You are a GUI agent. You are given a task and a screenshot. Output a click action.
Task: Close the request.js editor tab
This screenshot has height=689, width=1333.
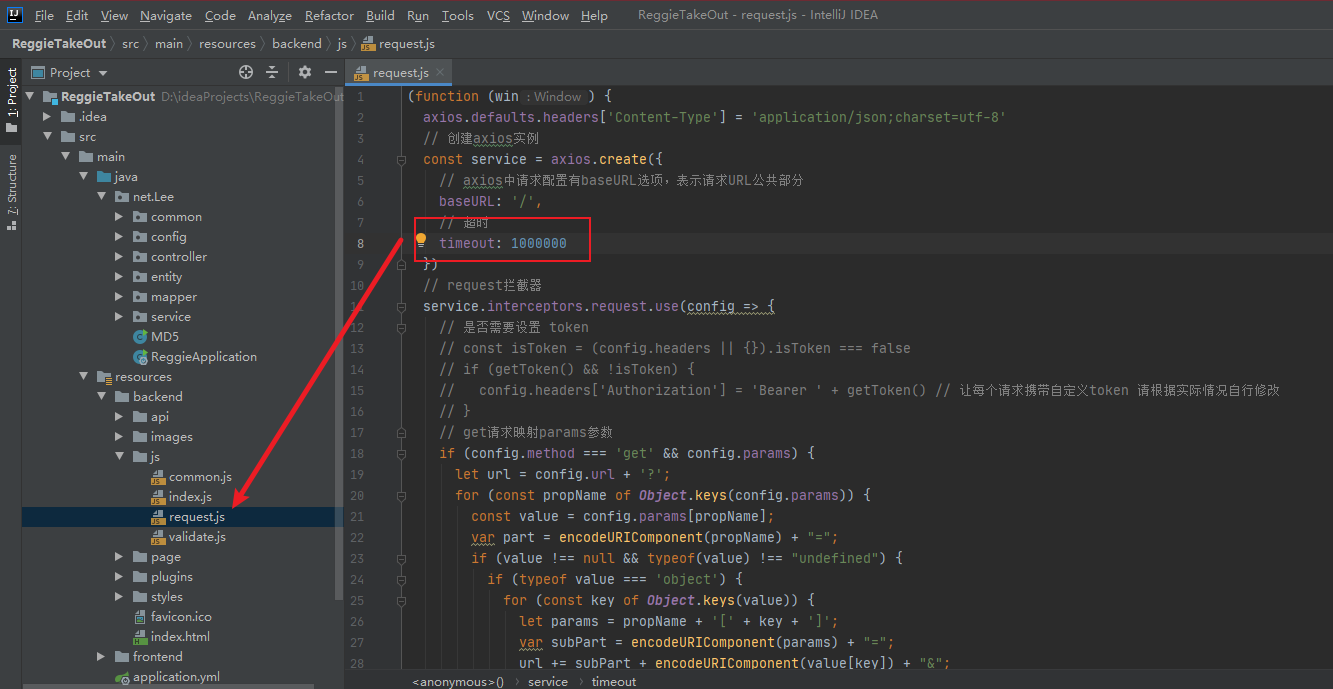pos(440,72)
